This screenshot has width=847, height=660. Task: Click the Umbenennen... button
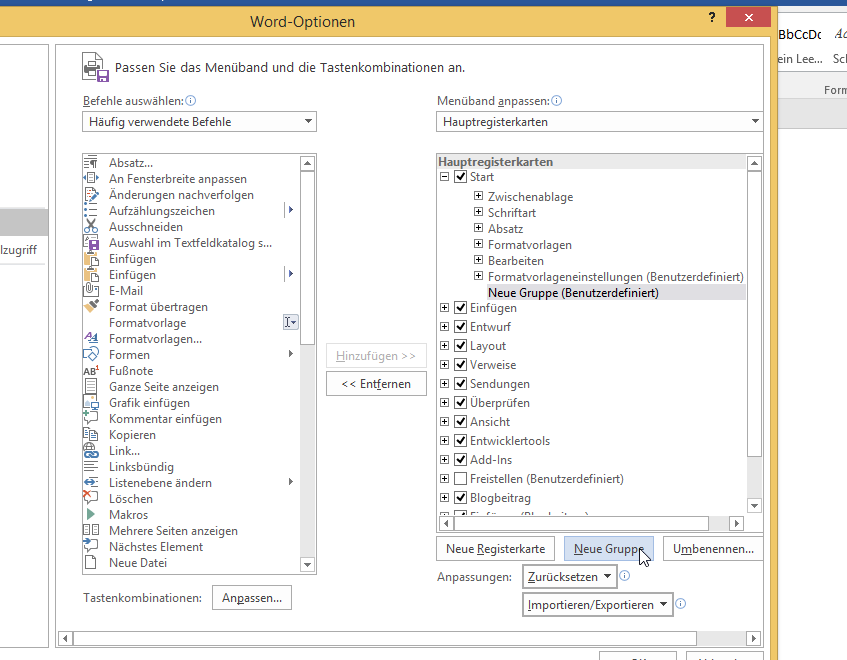pos(713,549)
